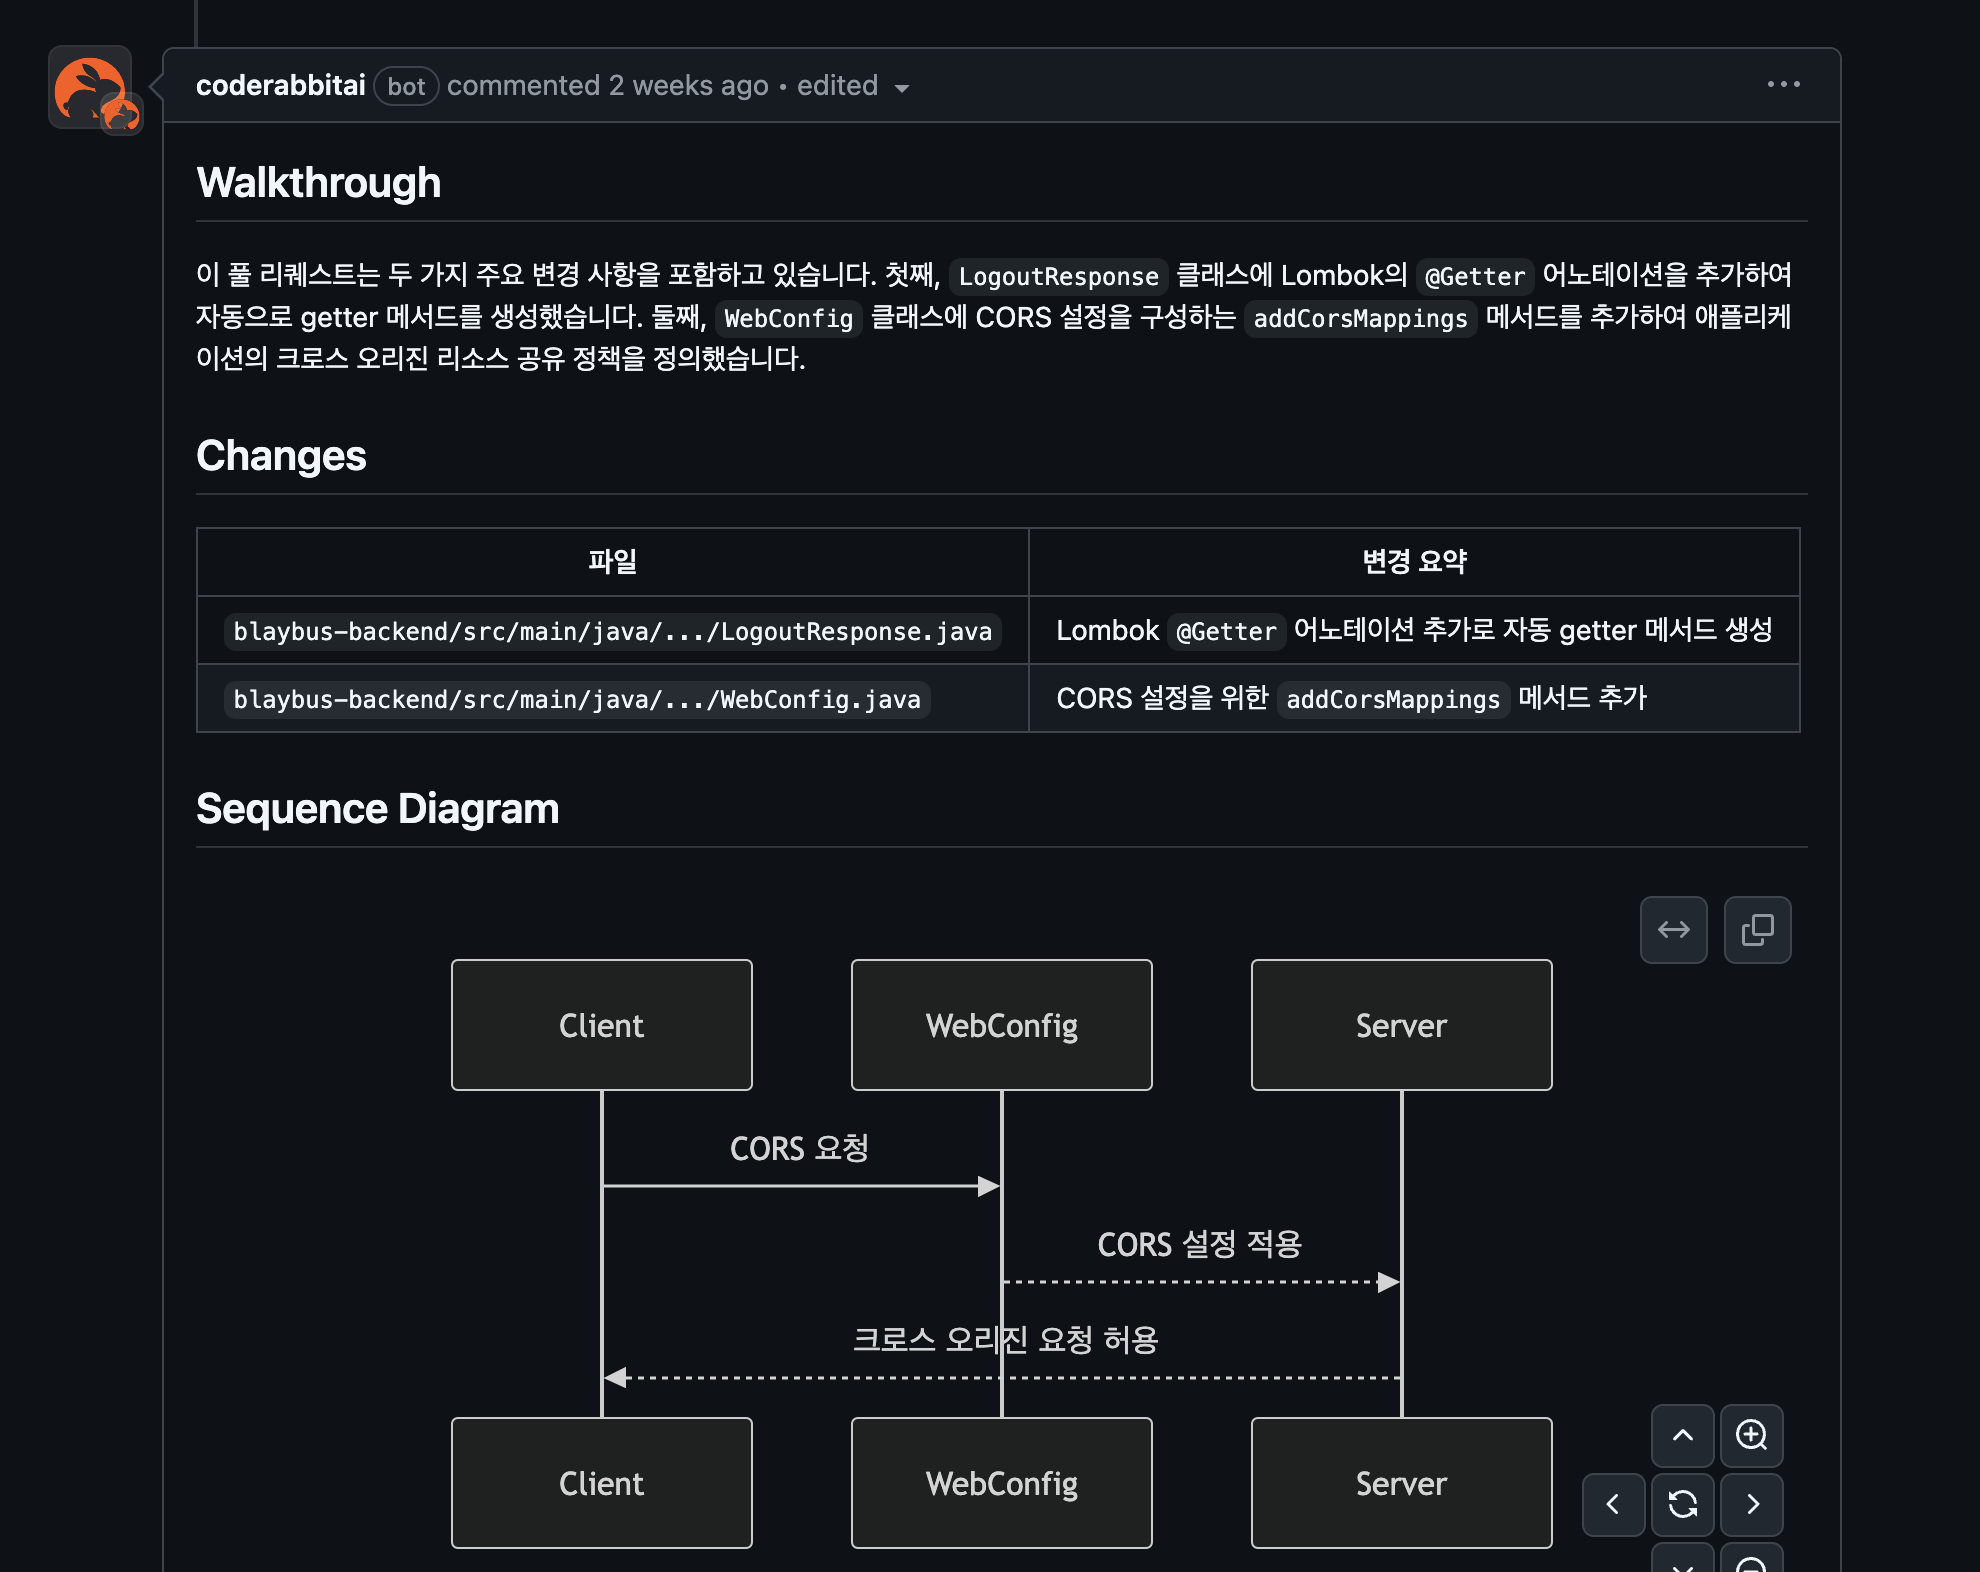1980x1572 pixels.
Task: Reset the diagram view
Action: (x=1683, y=1504)
